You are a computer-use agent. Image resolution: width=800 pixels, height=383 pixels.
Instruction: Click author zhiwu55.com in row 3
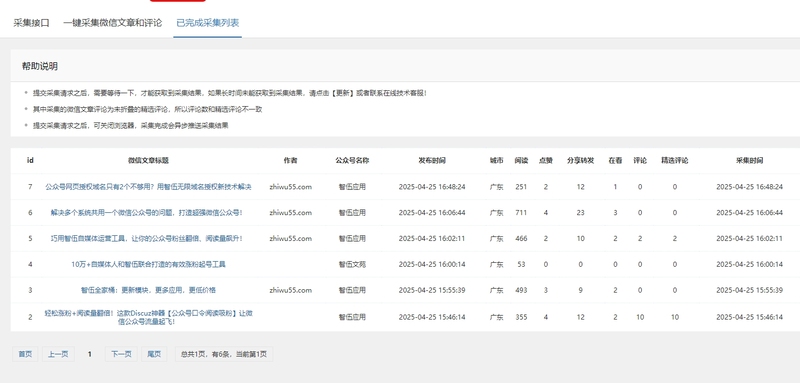[x=290, y=290]
